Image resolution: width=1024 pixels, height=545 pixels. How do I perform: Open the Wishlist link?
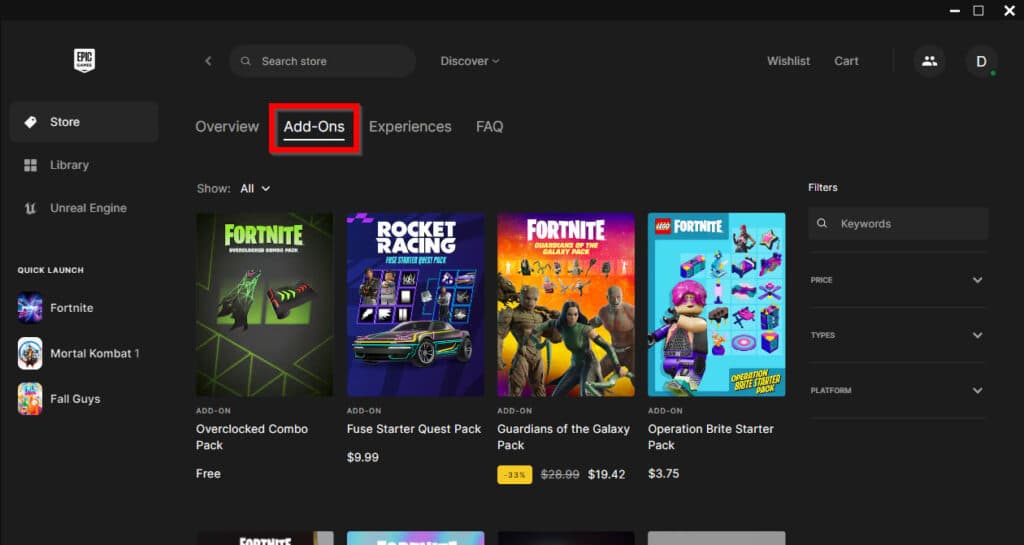tap(788, 61)
